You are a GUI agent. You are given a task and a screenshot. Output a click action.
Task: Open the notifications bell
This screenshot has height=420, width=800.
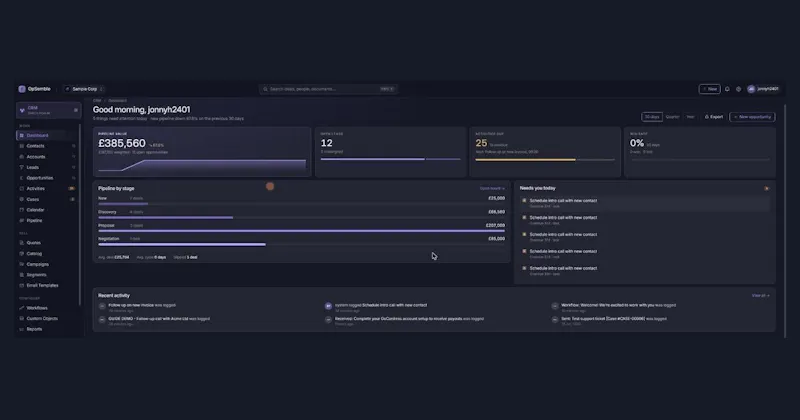click(x=727, y=89)
